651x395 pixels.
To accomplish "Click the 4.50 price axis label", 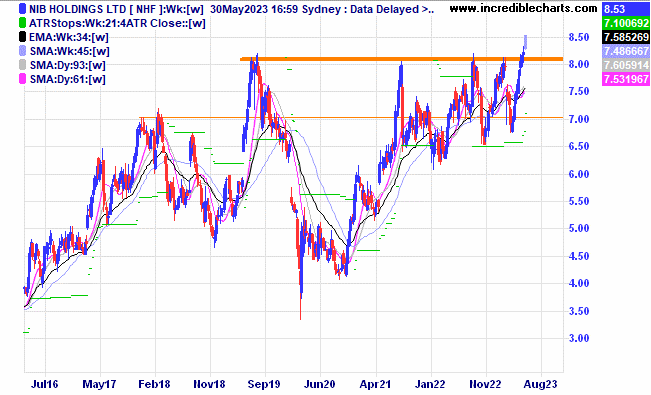I will click(579, 256).
